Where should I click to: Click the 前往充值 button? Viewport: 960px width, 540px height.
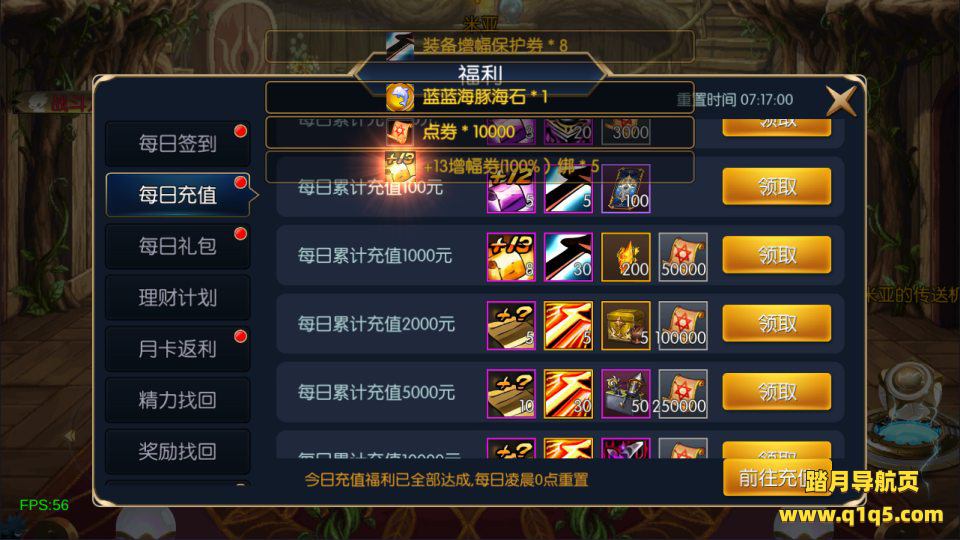pos(776,478)
